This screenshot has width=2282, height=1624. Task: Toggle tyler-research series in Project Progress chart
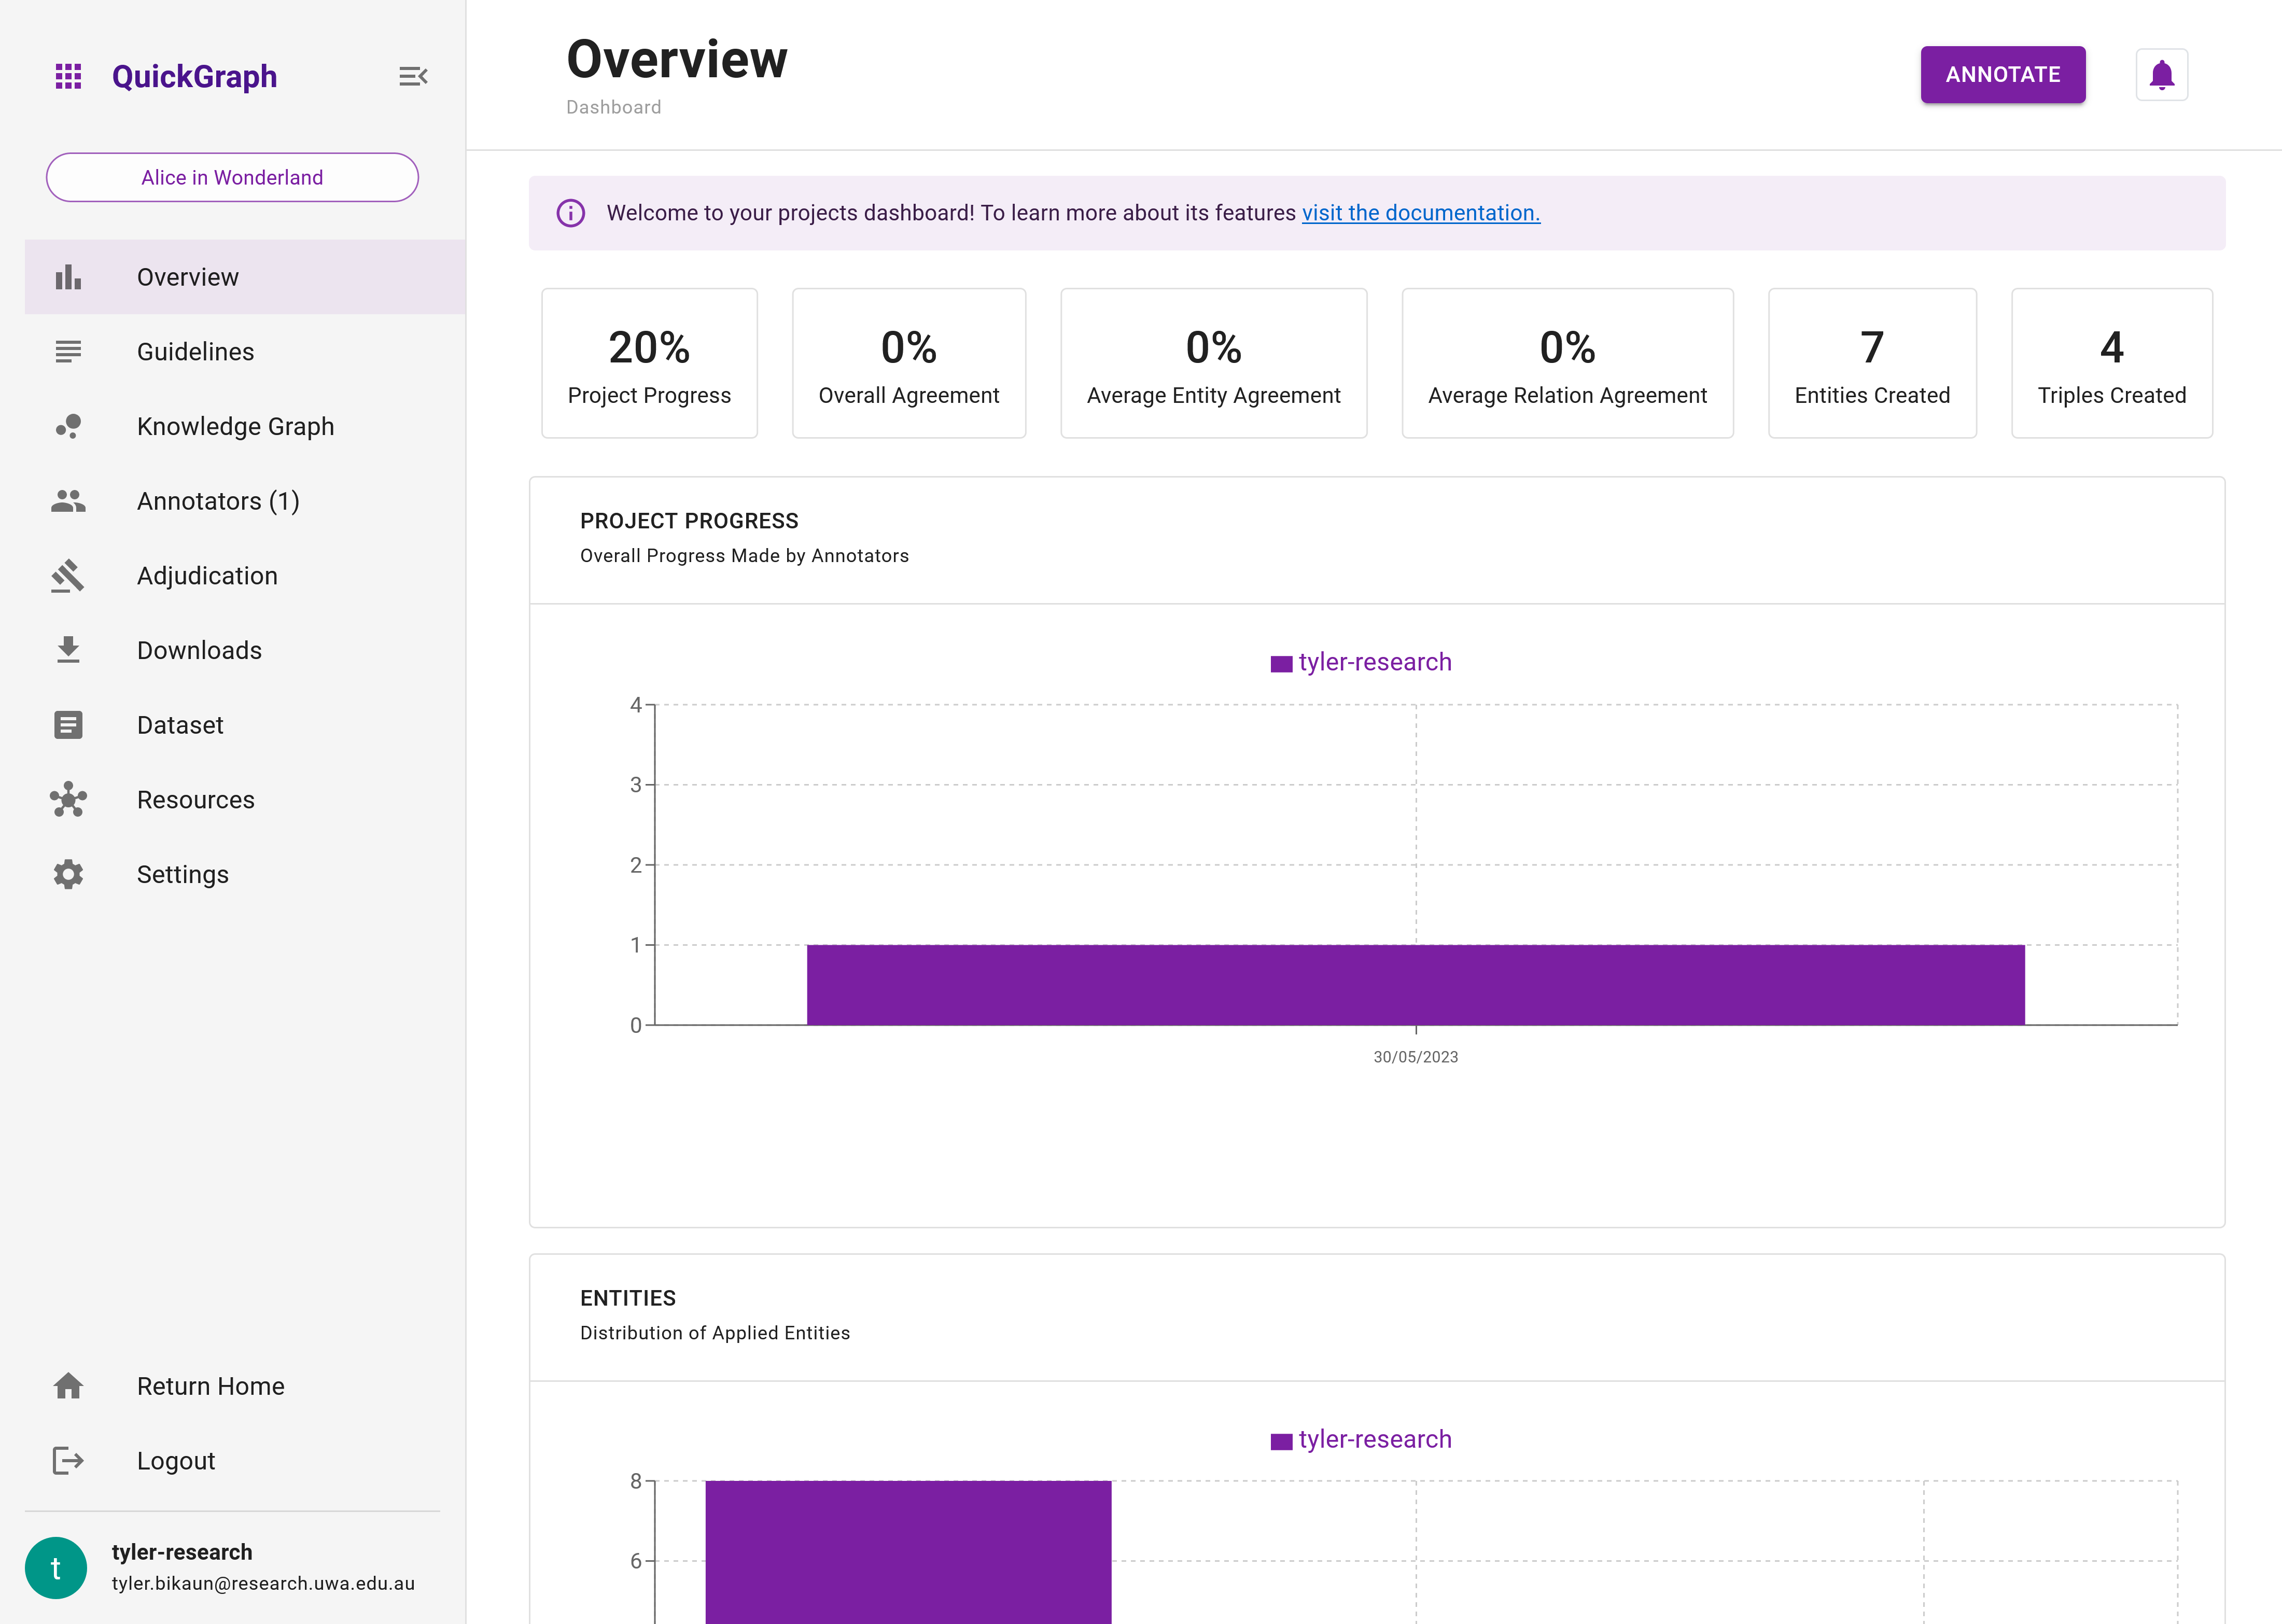click(x=1360, y=661)
